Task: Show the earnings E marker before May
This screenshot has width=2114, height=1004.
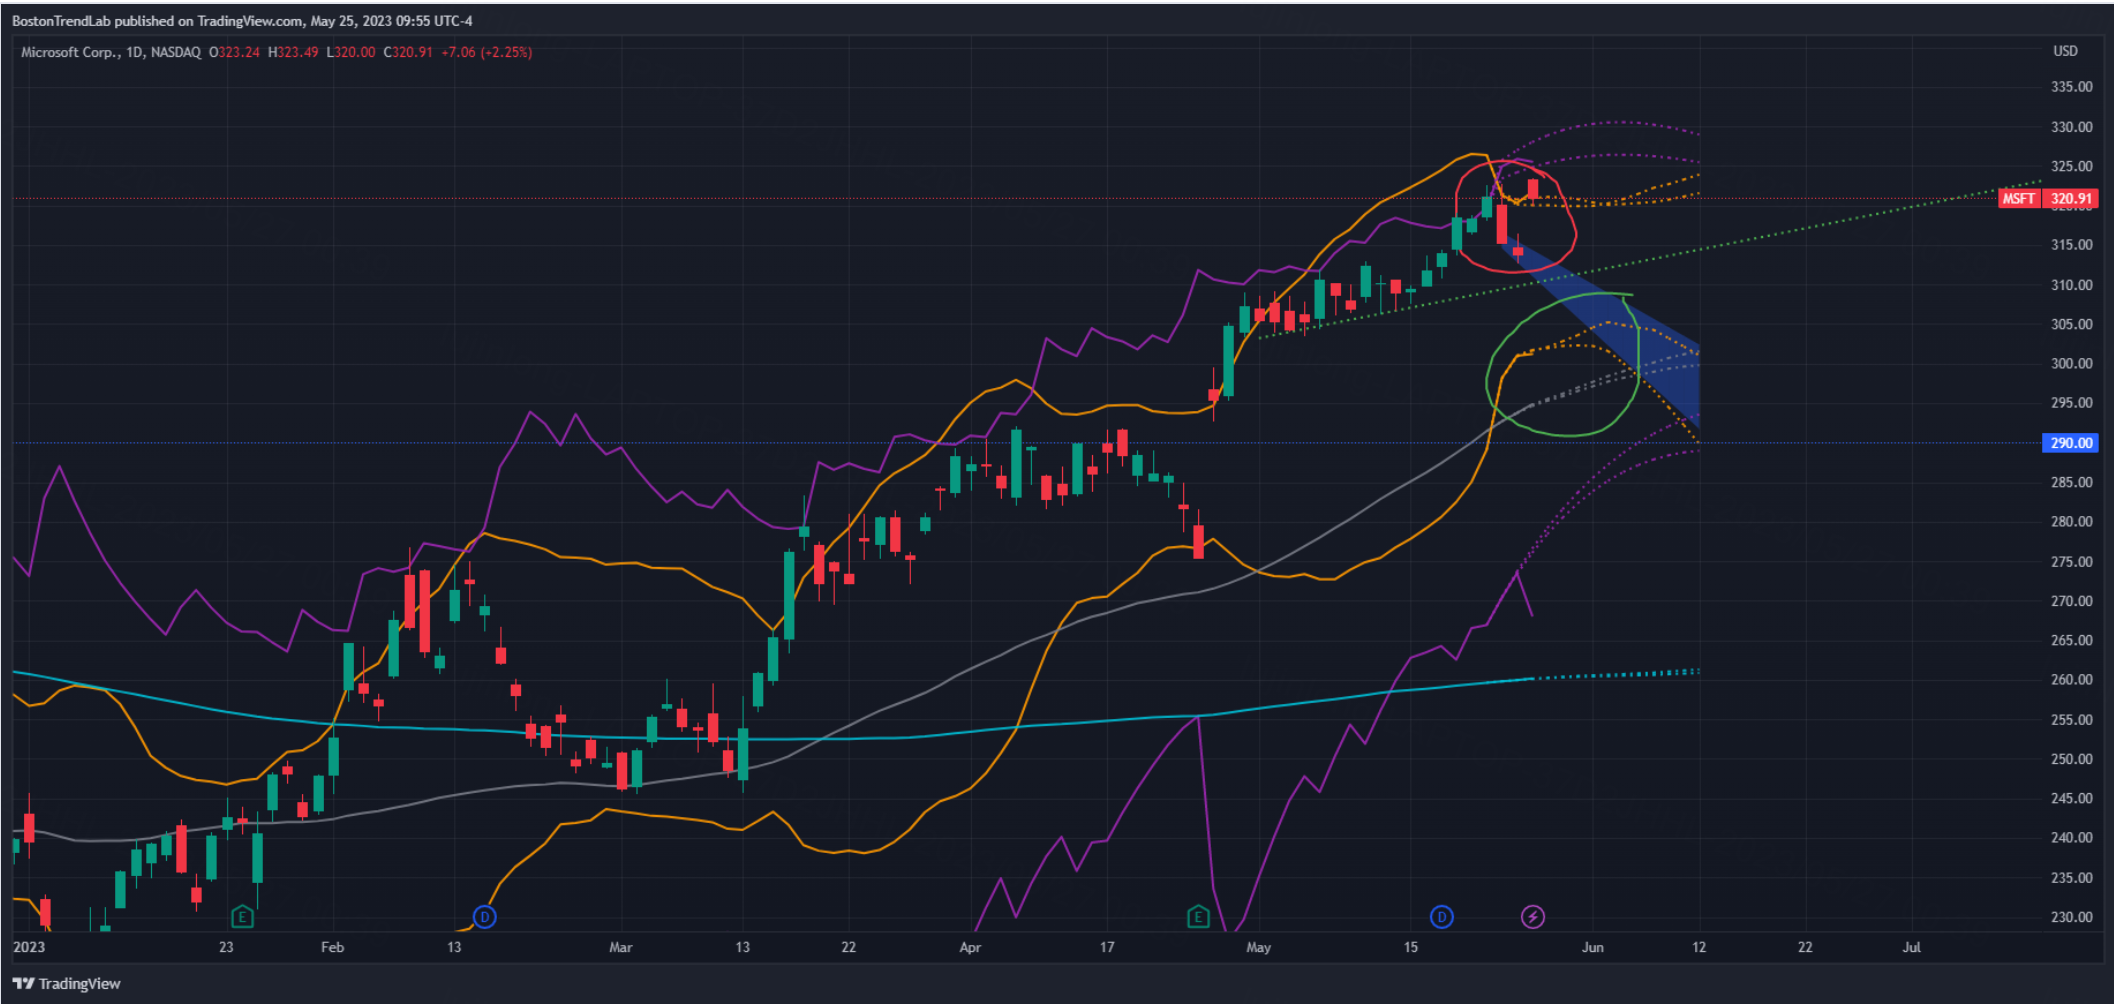Action: [1198, 916]
